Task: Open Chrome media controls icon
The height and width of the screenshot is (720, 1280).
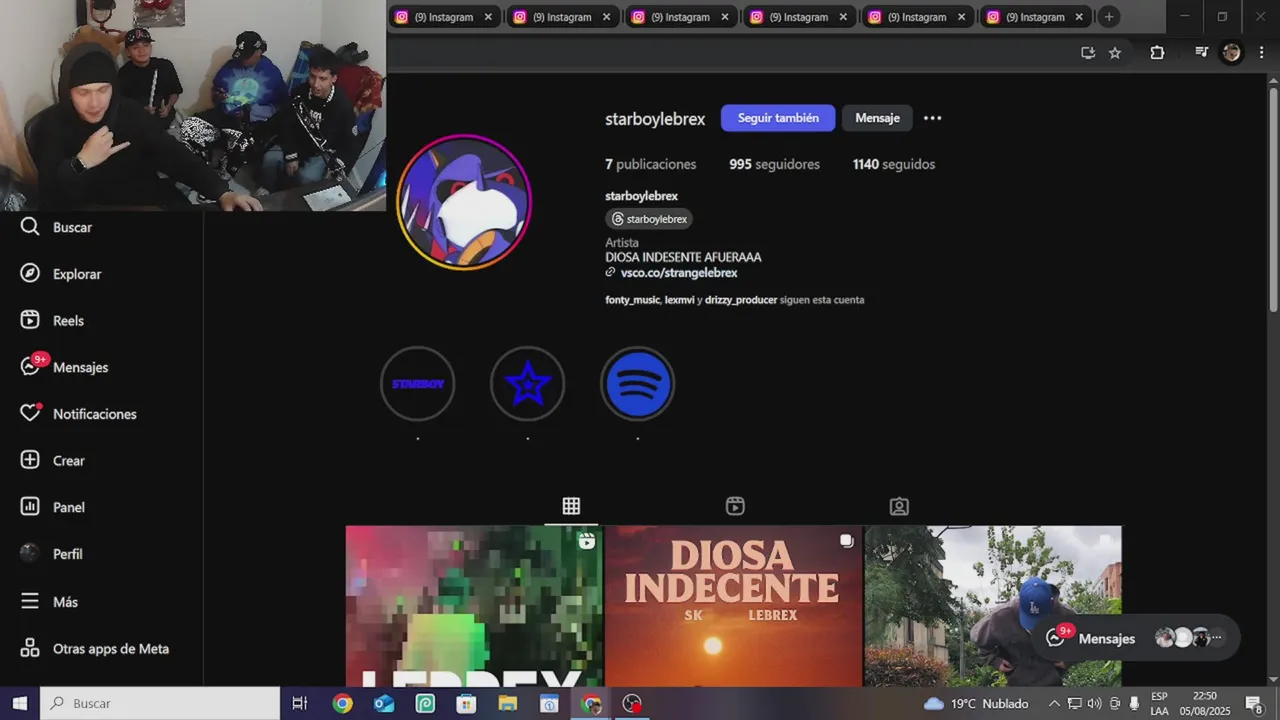Action: 1201,53
